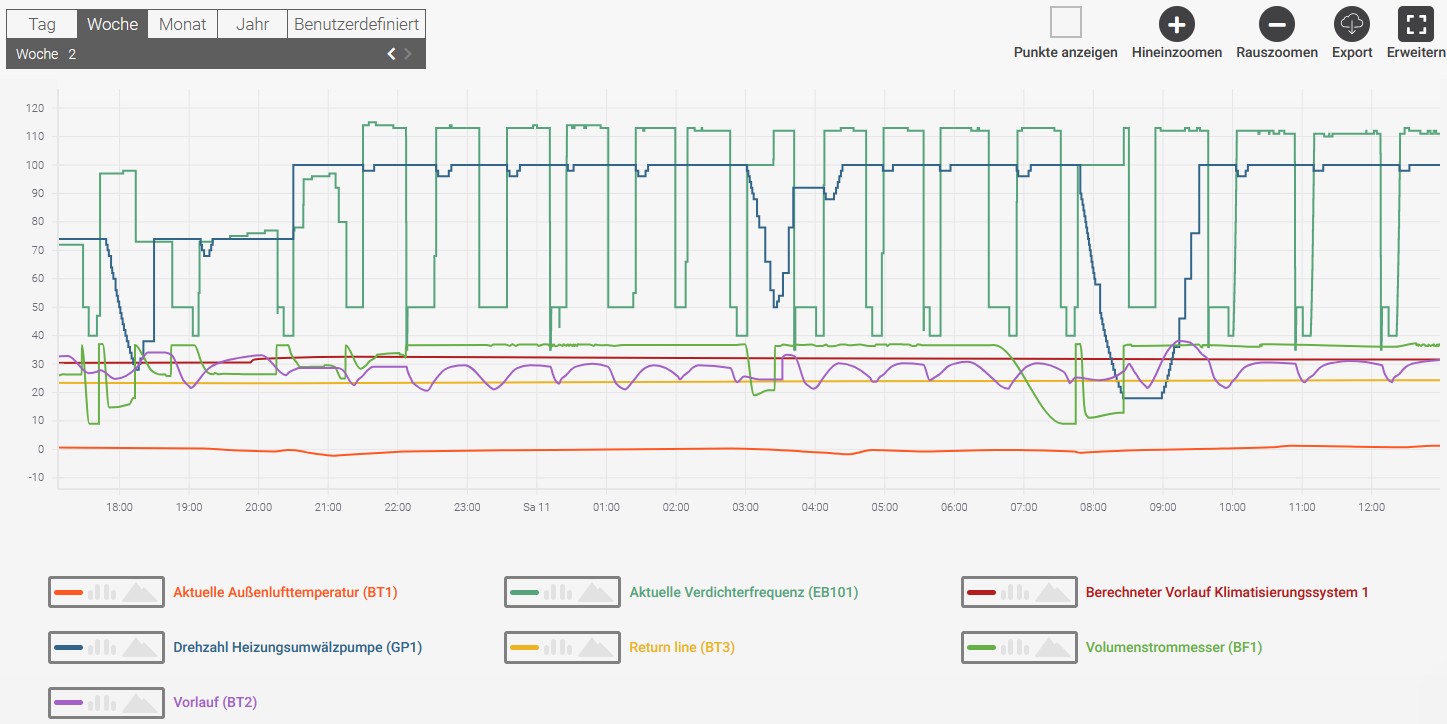Viewport: 1447px width, 724px height.
Task: Select area chart style for Volumenstrommesser (BF1)
Action: coord(1052,647)
